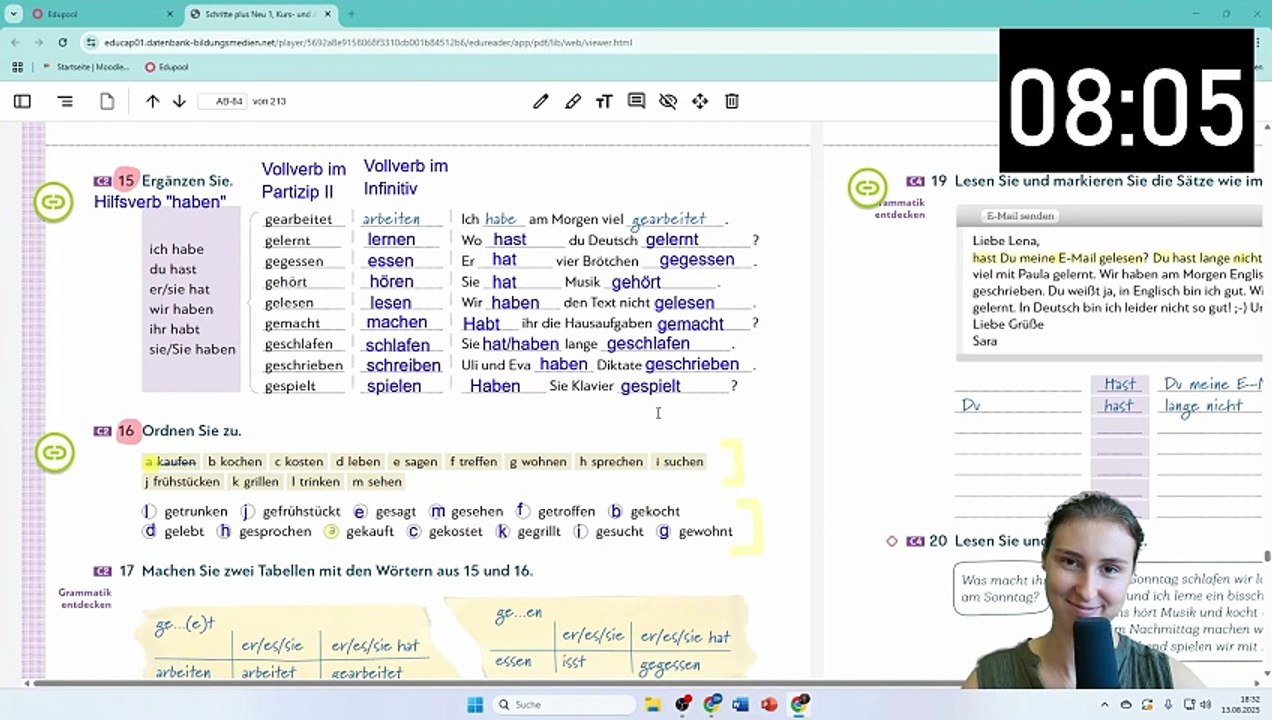
Task: Click the word 'geschlafen' in Partizip column
Action: [x=299, y=344]
